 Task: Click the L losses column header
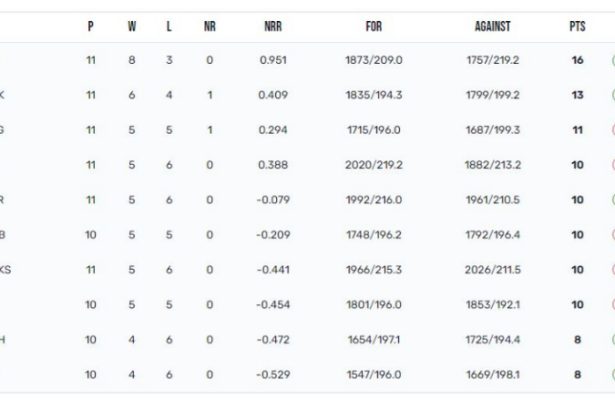coord(169,27)
